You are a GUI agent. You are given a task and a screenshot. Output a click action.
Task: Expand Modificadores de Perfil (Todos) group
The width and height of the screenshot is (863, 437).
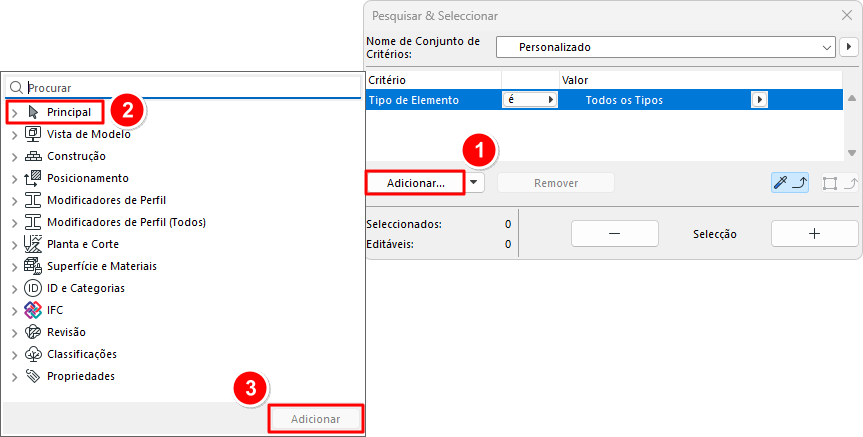click(15, 223)
